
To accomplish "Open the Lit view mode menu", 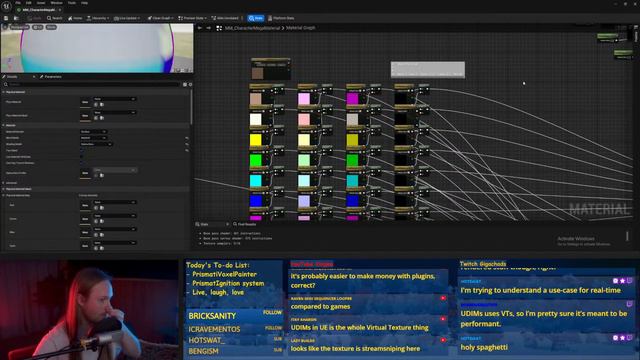I will [x=38, y=27].
